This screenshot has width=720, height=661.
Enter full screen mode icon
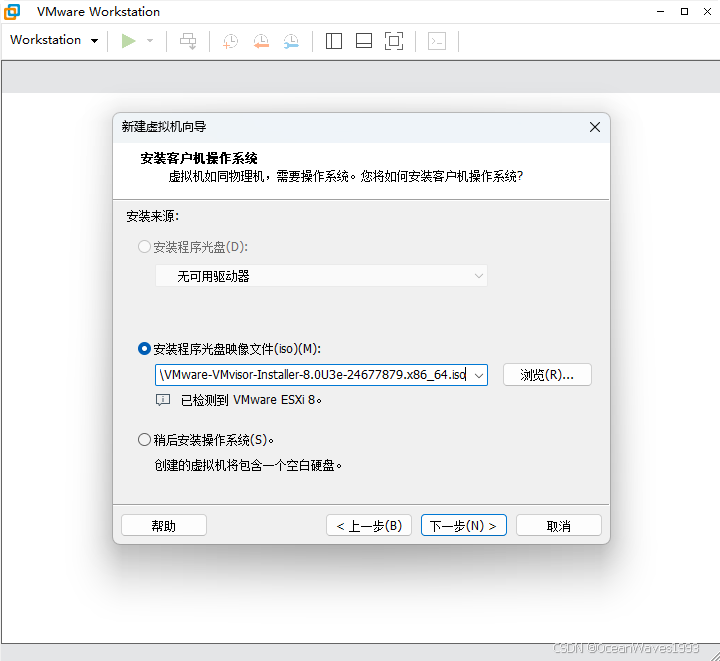pyautogui.click(x=394, y=41)
